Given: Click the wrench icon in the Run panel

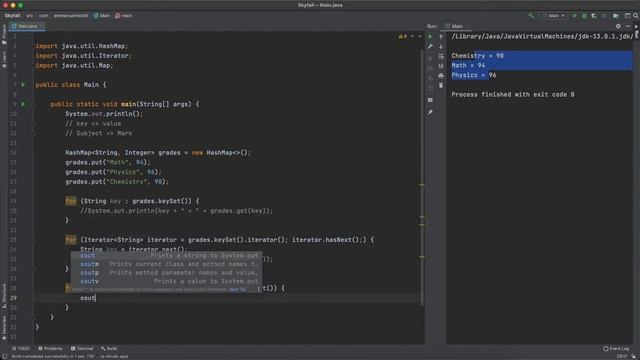Looking at the screenshot, I should [x=430, y=46].
